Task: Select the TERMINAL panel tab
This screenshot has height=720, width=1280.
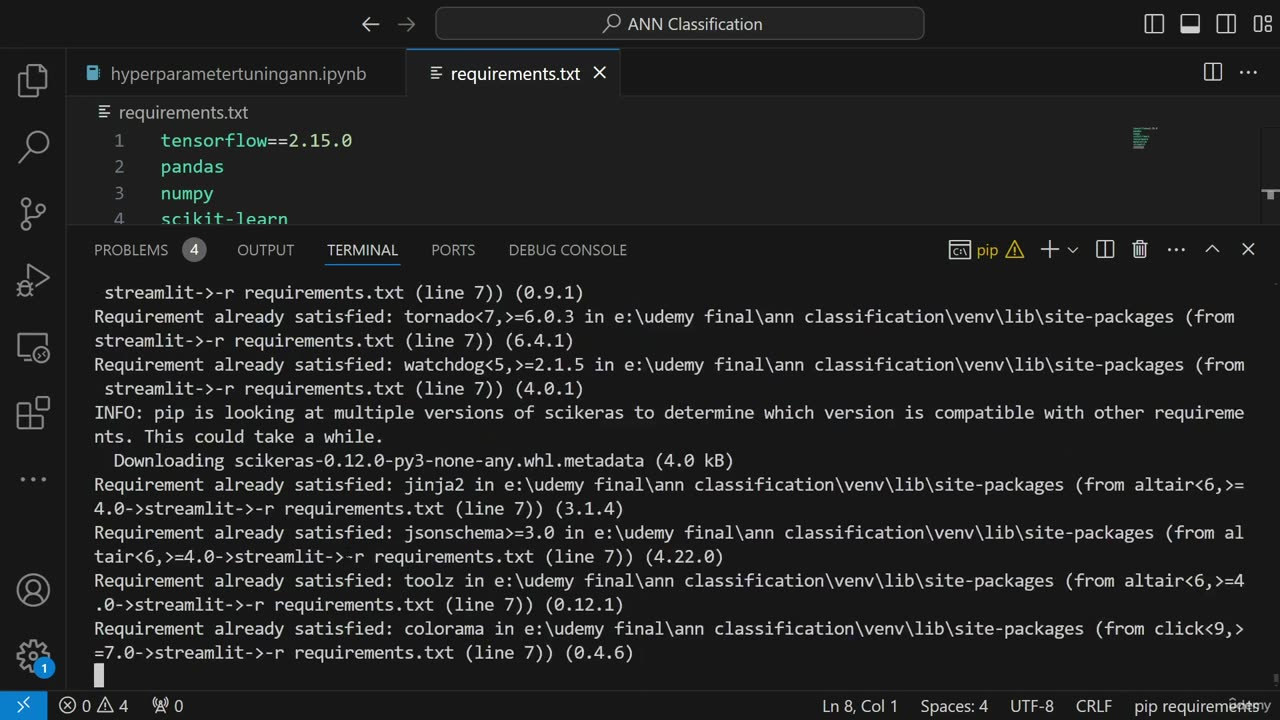Action: pyautogui.click(x=362, y=250)
